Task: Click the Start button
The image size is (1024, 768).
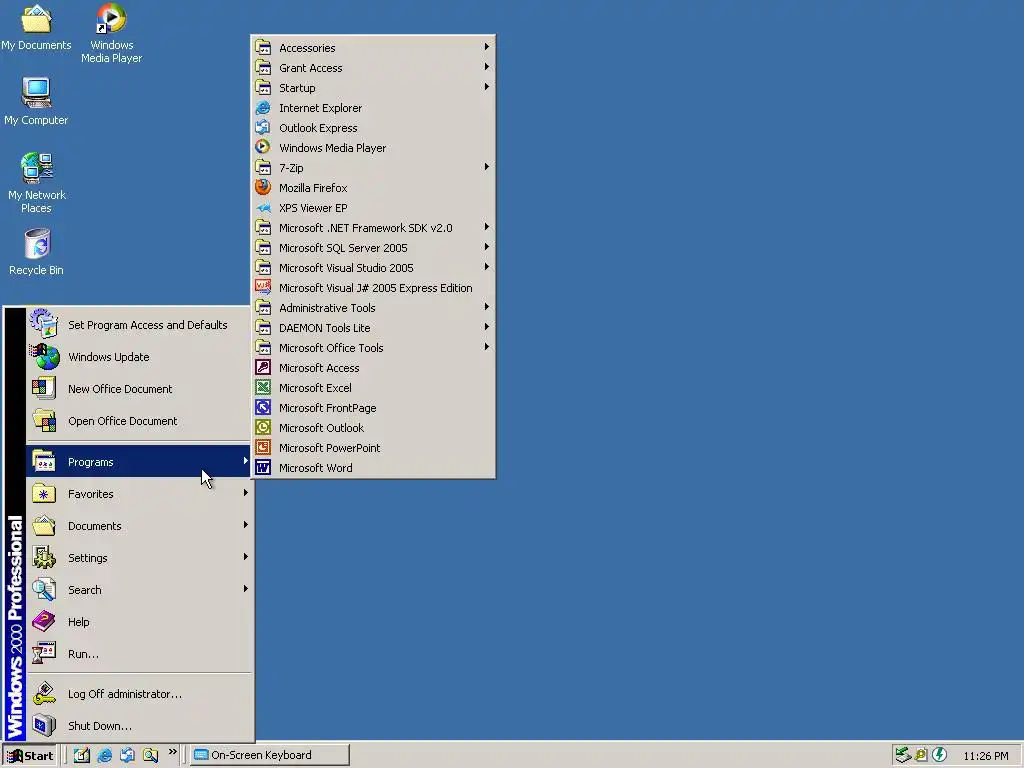Action: 30,755
